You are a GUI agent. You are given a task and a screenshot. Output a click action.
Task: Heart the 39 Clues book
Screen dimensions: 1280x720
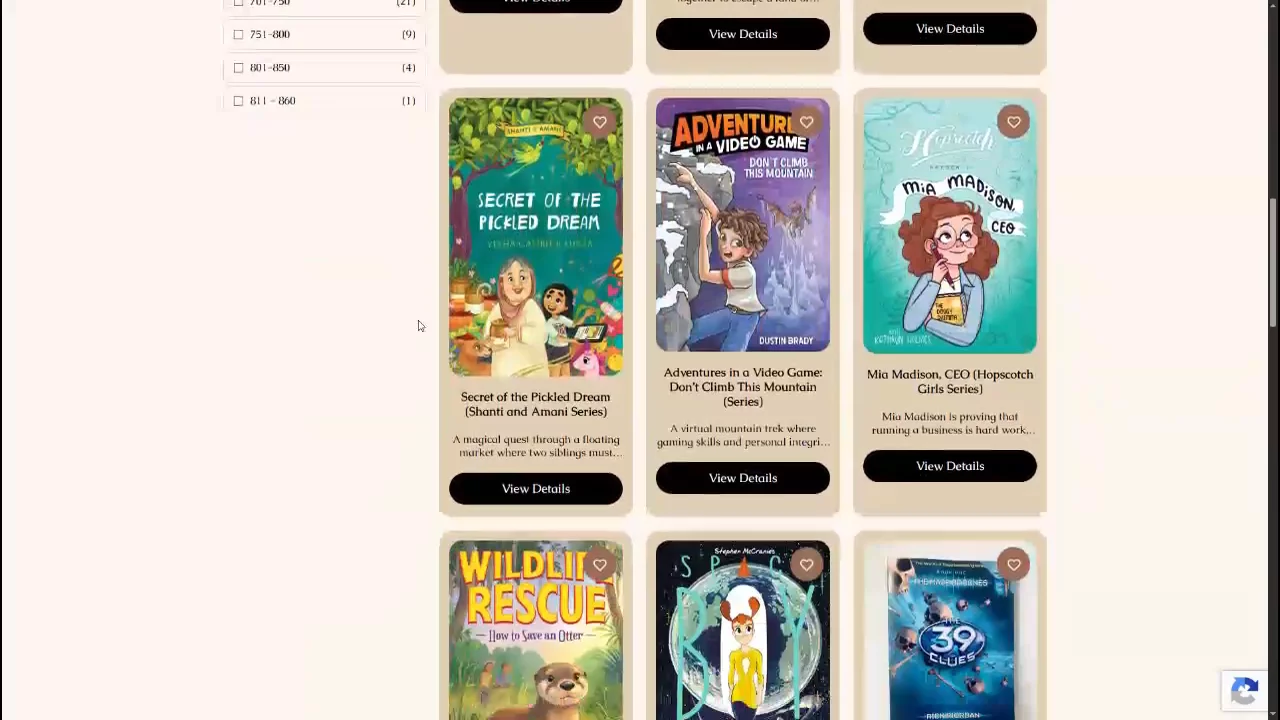click(1014, 565)
